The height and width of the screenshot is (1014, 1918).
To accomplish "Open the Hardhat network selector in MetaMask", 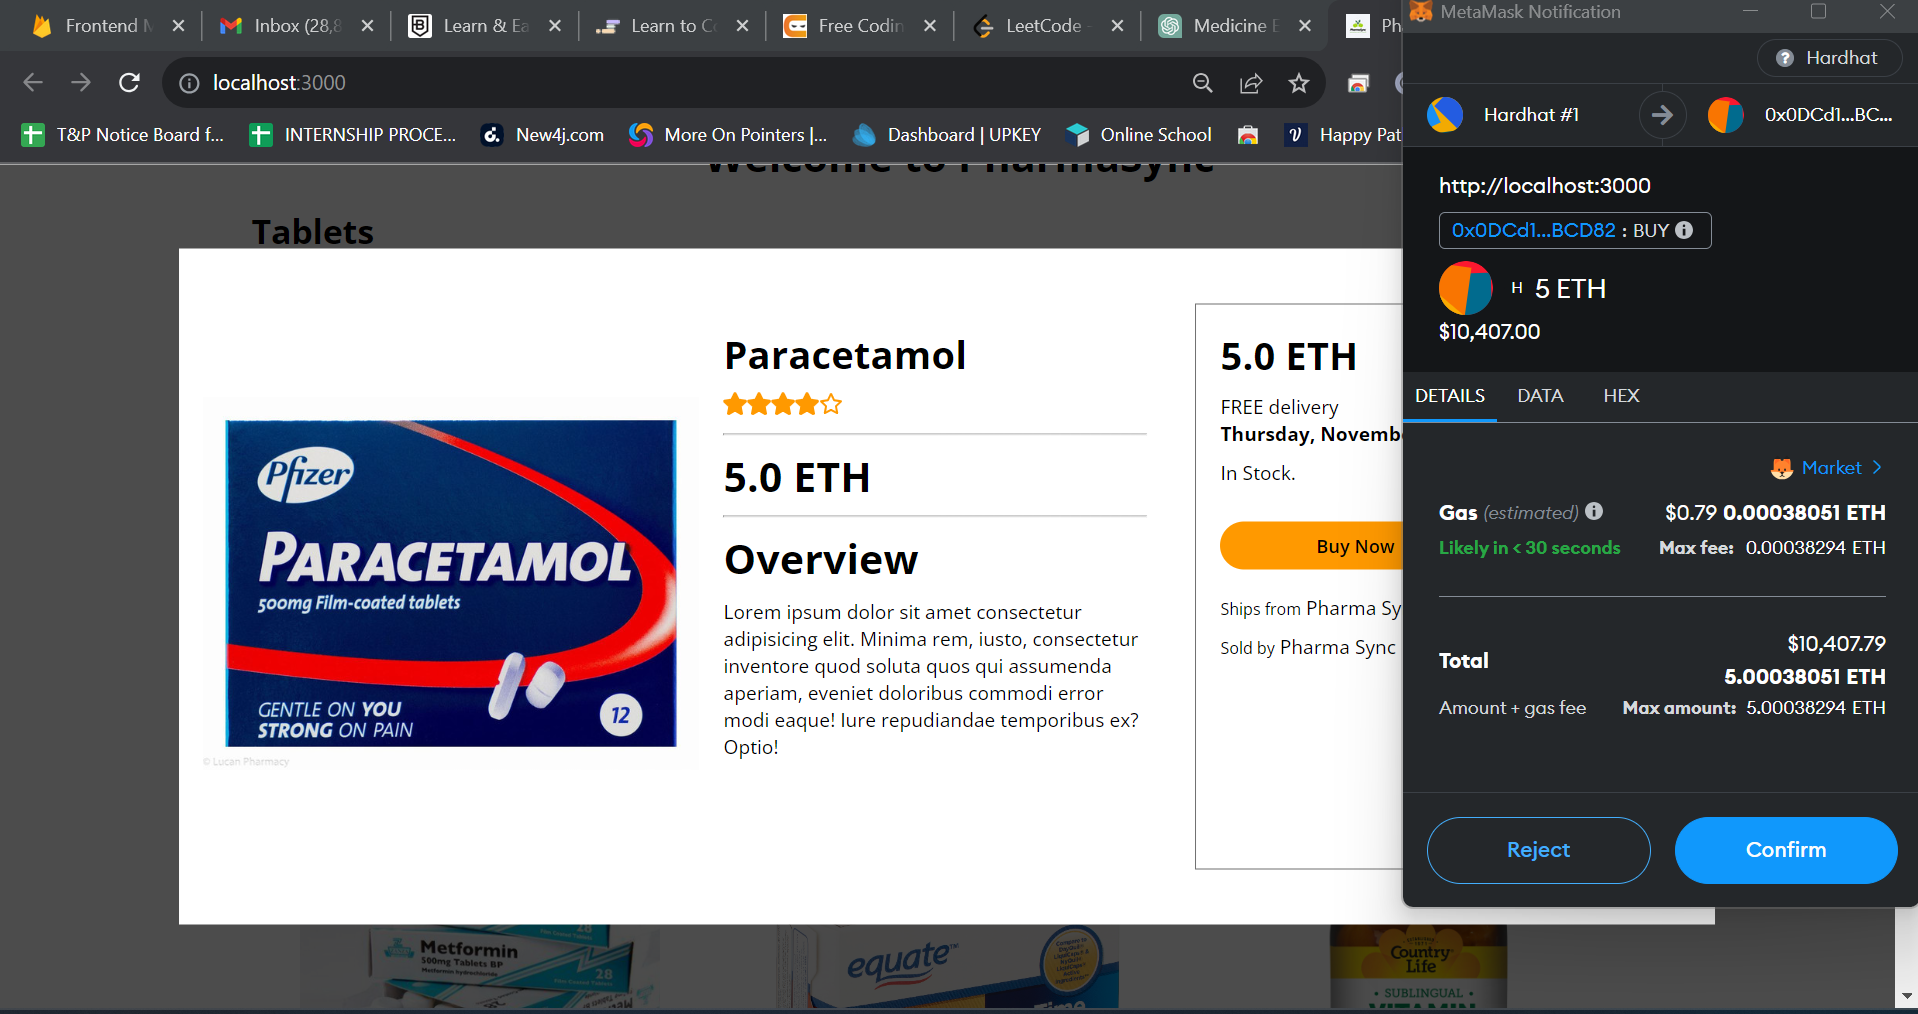I will (x=1829, y=58).
